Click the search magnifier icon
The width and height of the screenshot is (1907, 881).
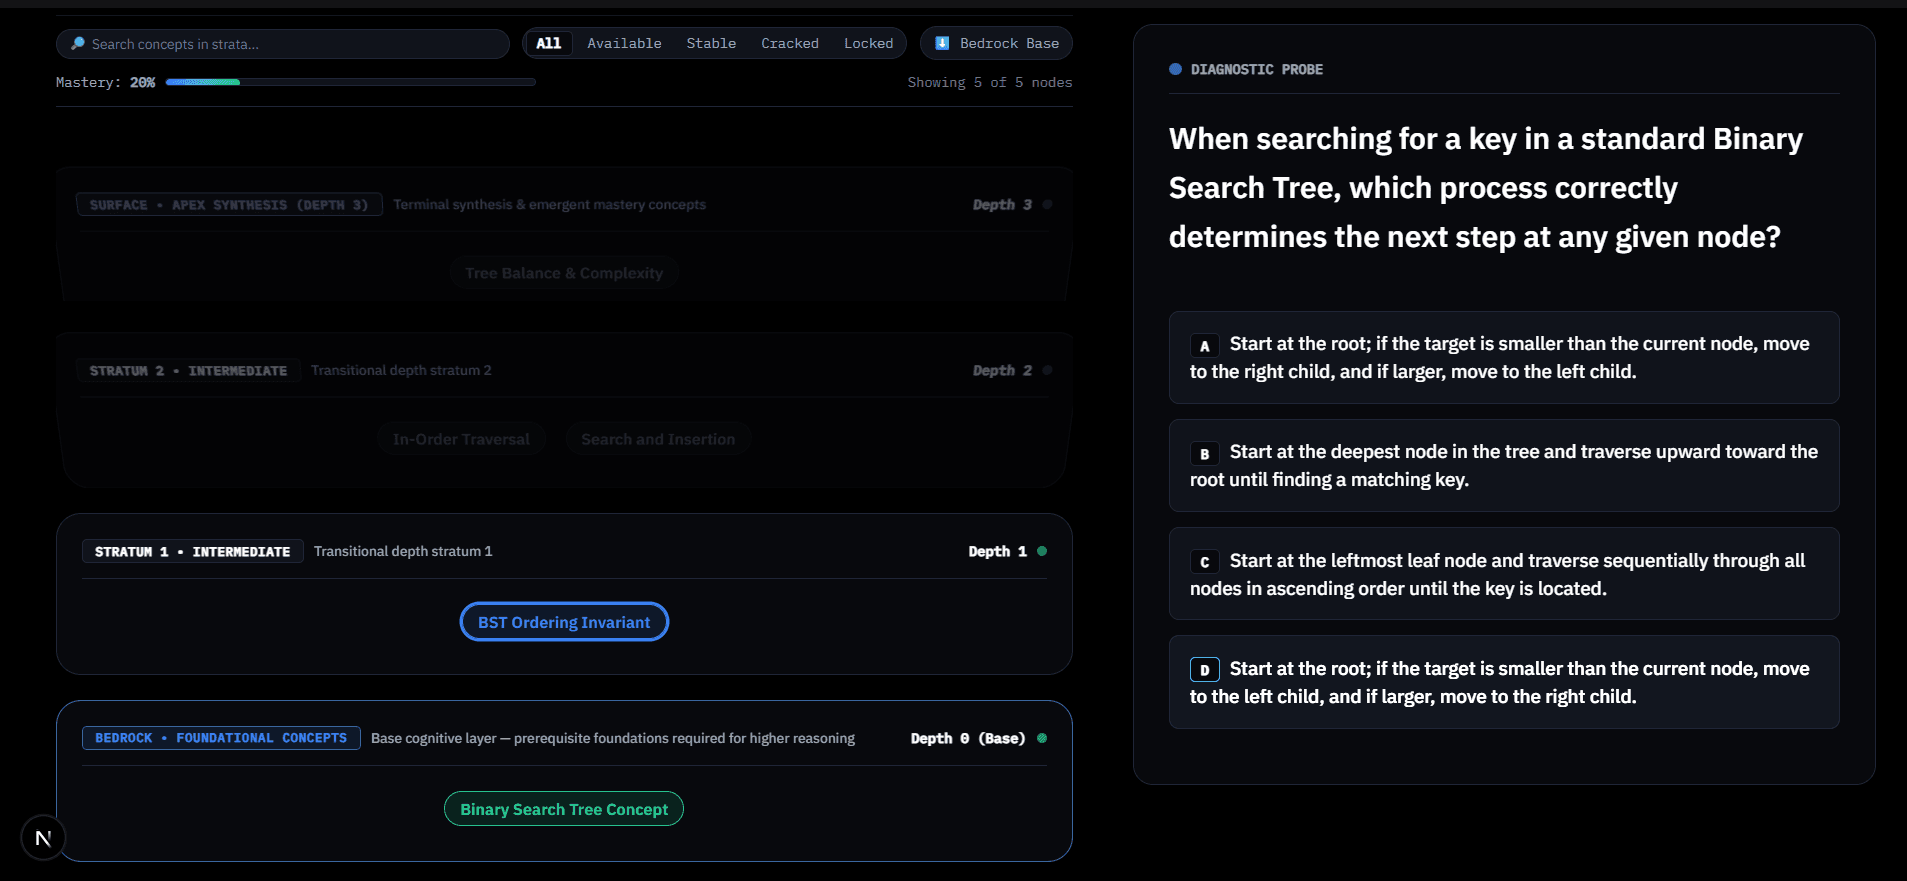[78, 44]
